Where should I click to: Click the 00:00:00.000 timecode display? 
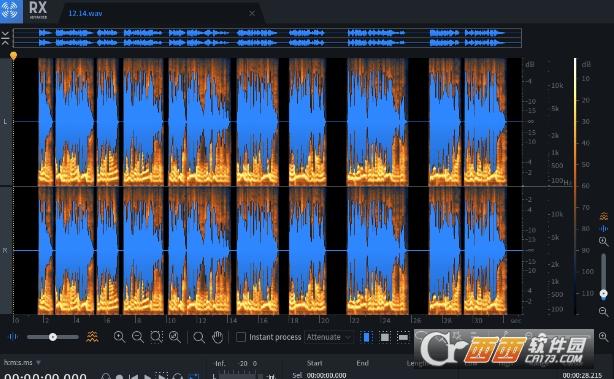click(45, 376)
